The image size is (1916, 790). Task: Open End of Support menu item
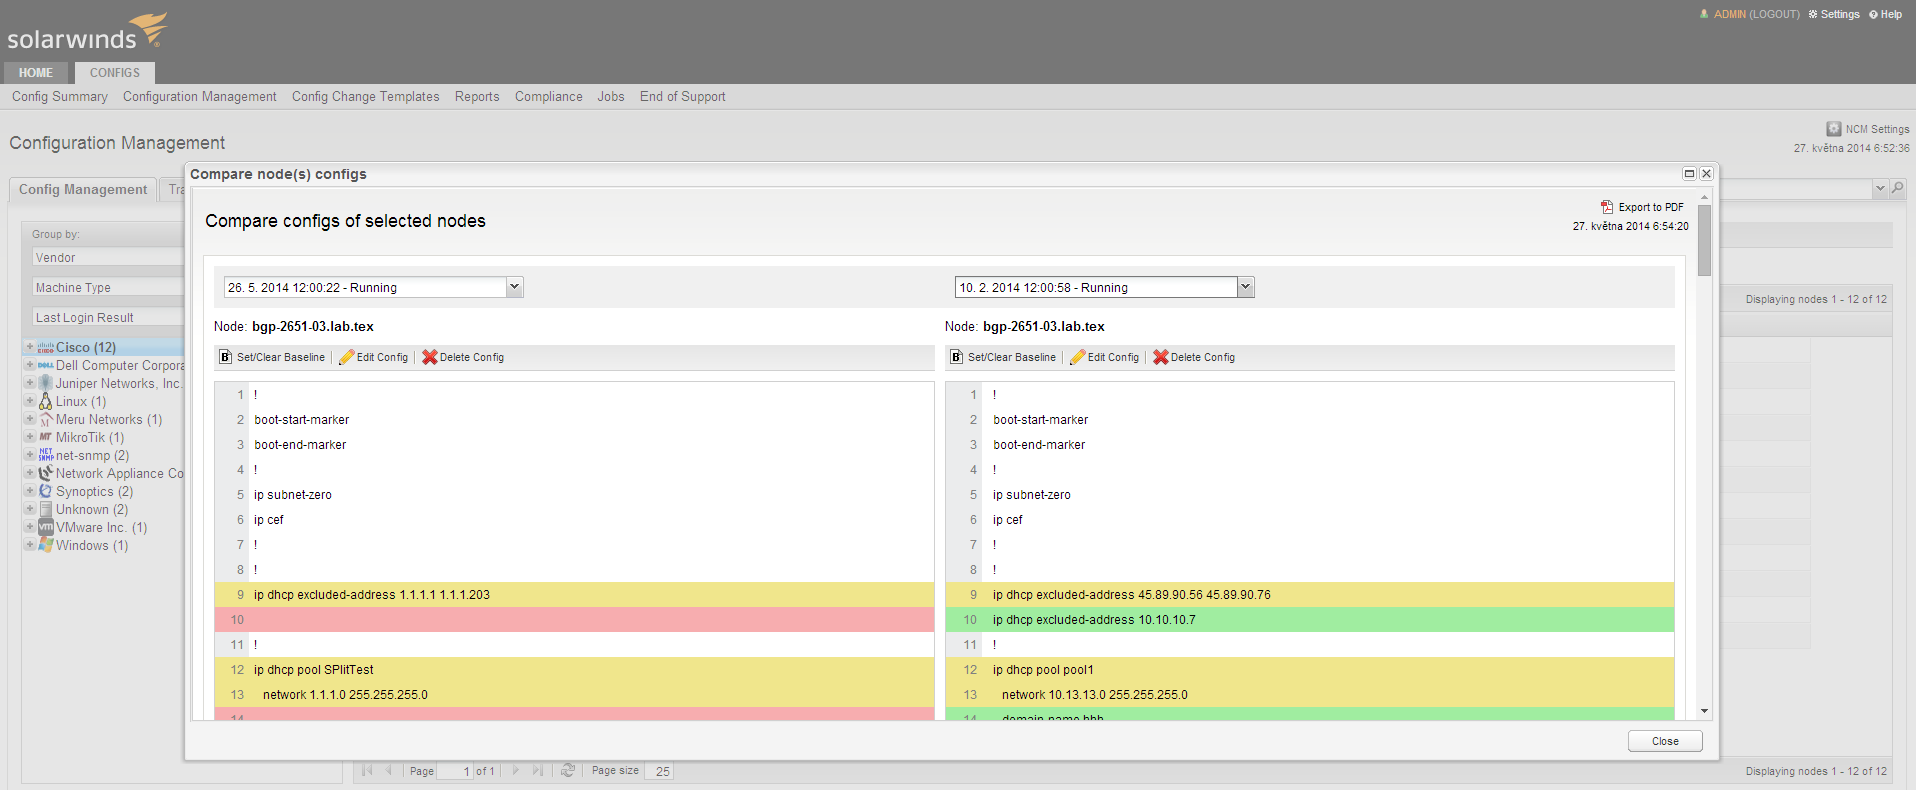[x=683, y=97]
